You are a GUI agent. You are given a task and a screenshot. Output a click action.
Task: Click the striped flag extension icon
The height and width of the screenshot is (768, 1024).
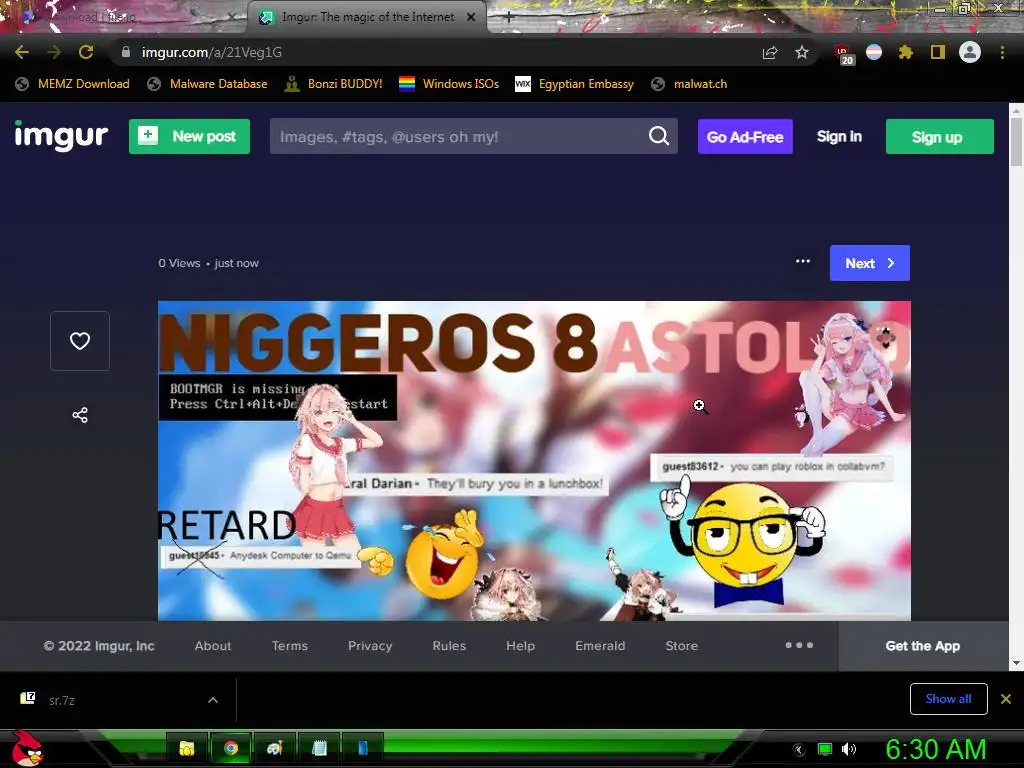(874, 52)
